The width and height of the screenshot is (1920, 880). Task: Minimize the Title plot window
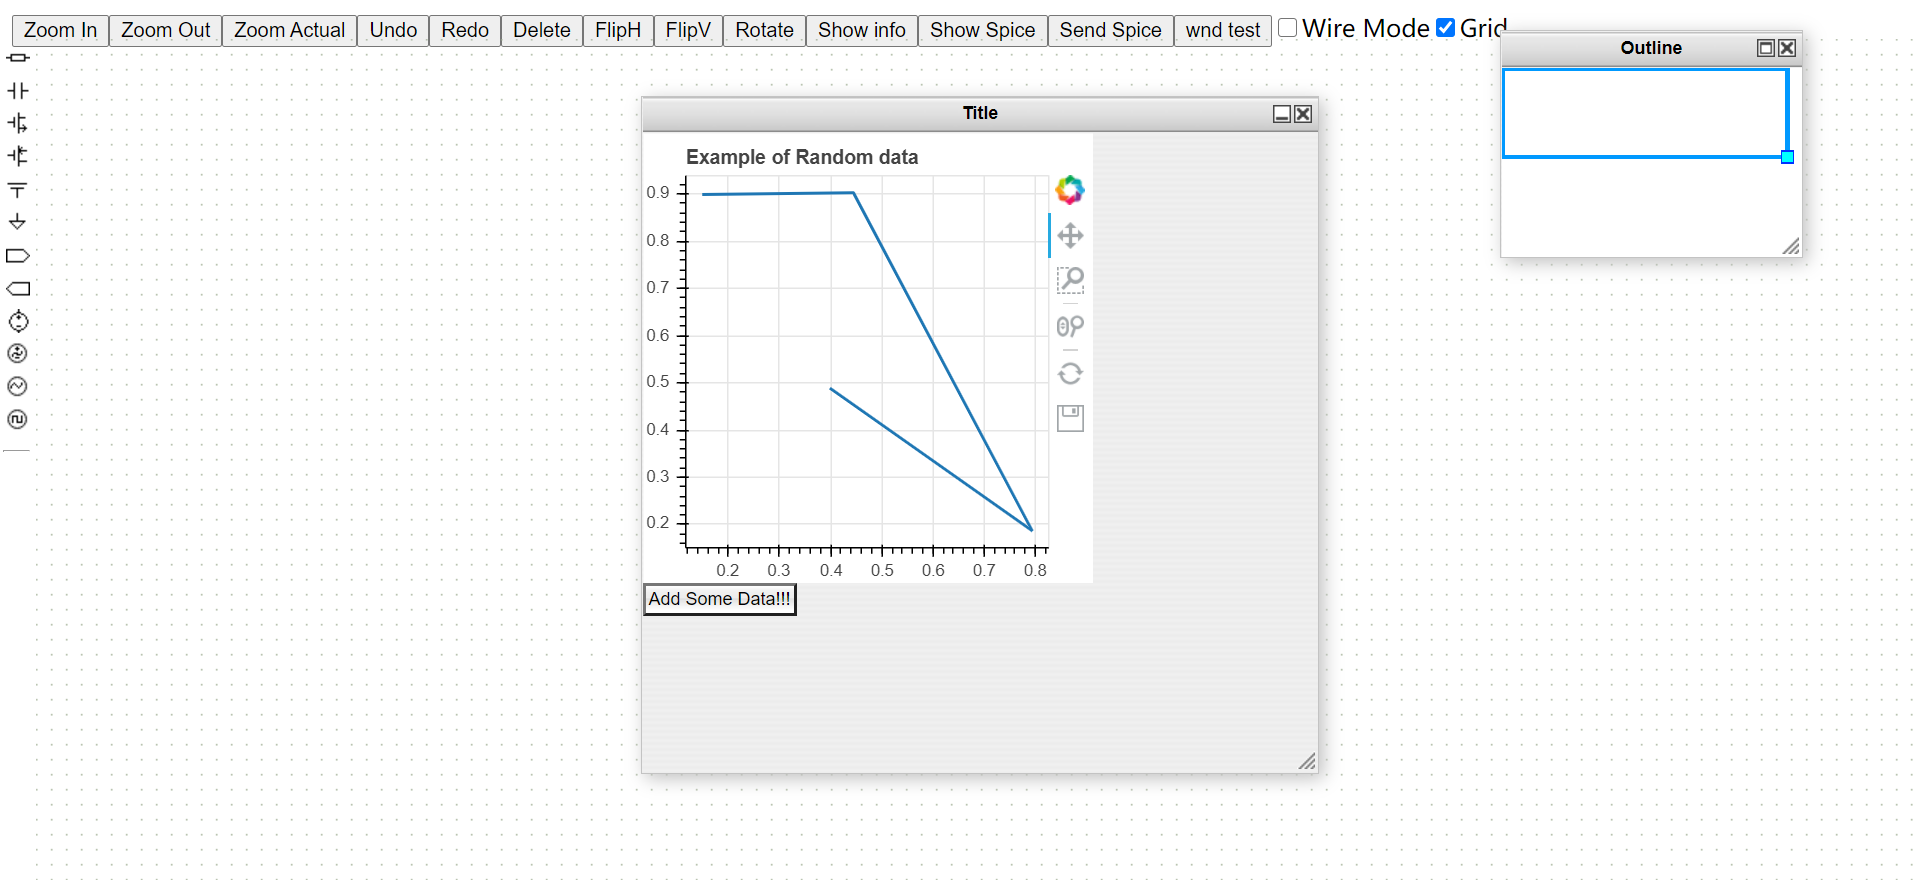[1281, 114]
